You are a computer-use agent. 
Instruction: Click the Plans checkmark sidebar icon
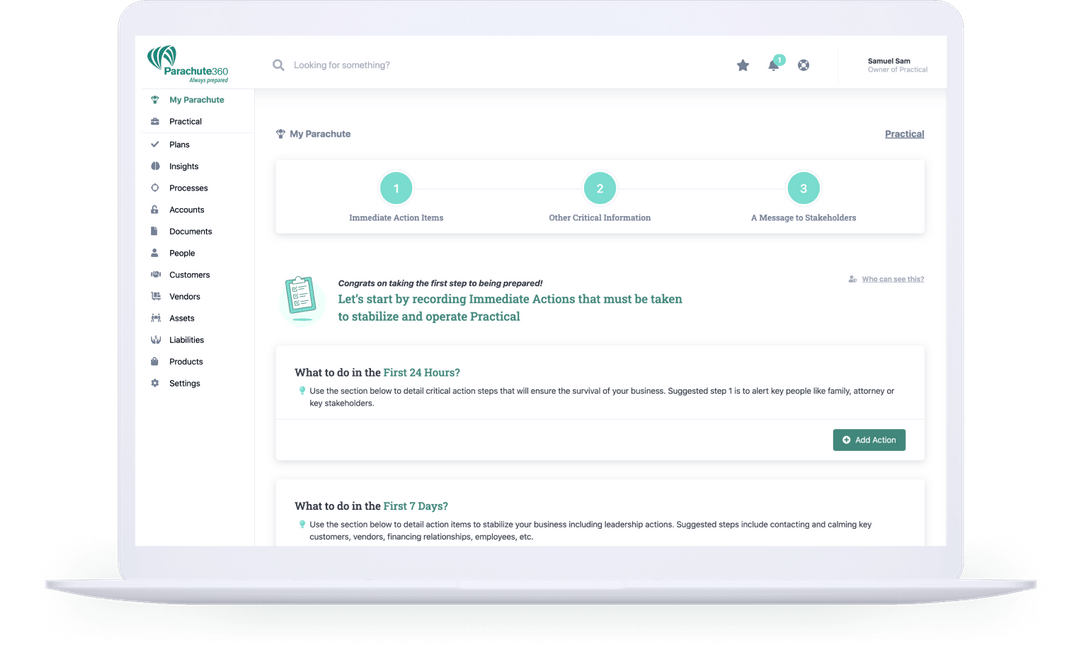pos(155,145)
